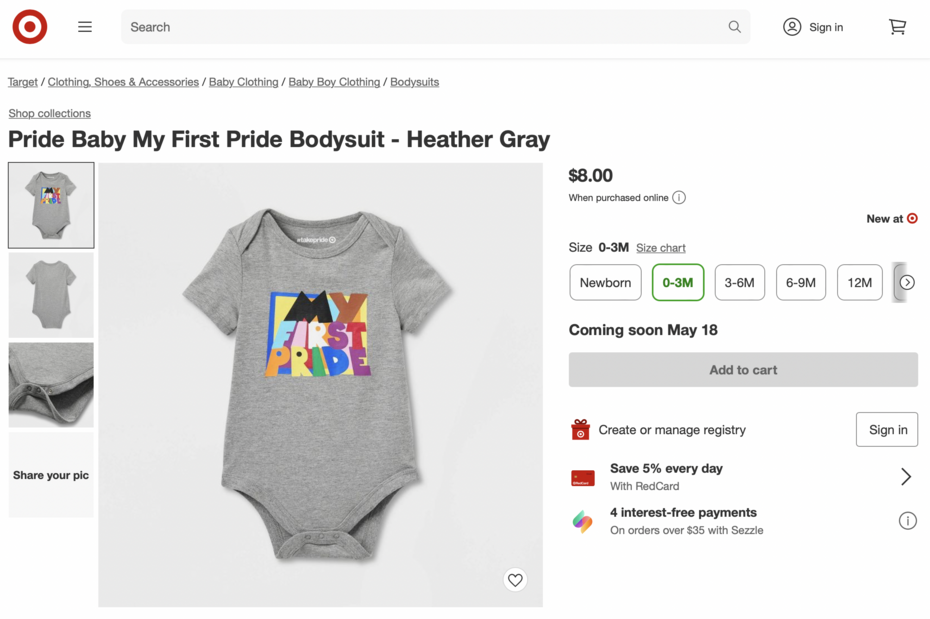Click registry Sign in button
Image resolution: width=930 pixels, height=619 pixels.
(886, 430)
